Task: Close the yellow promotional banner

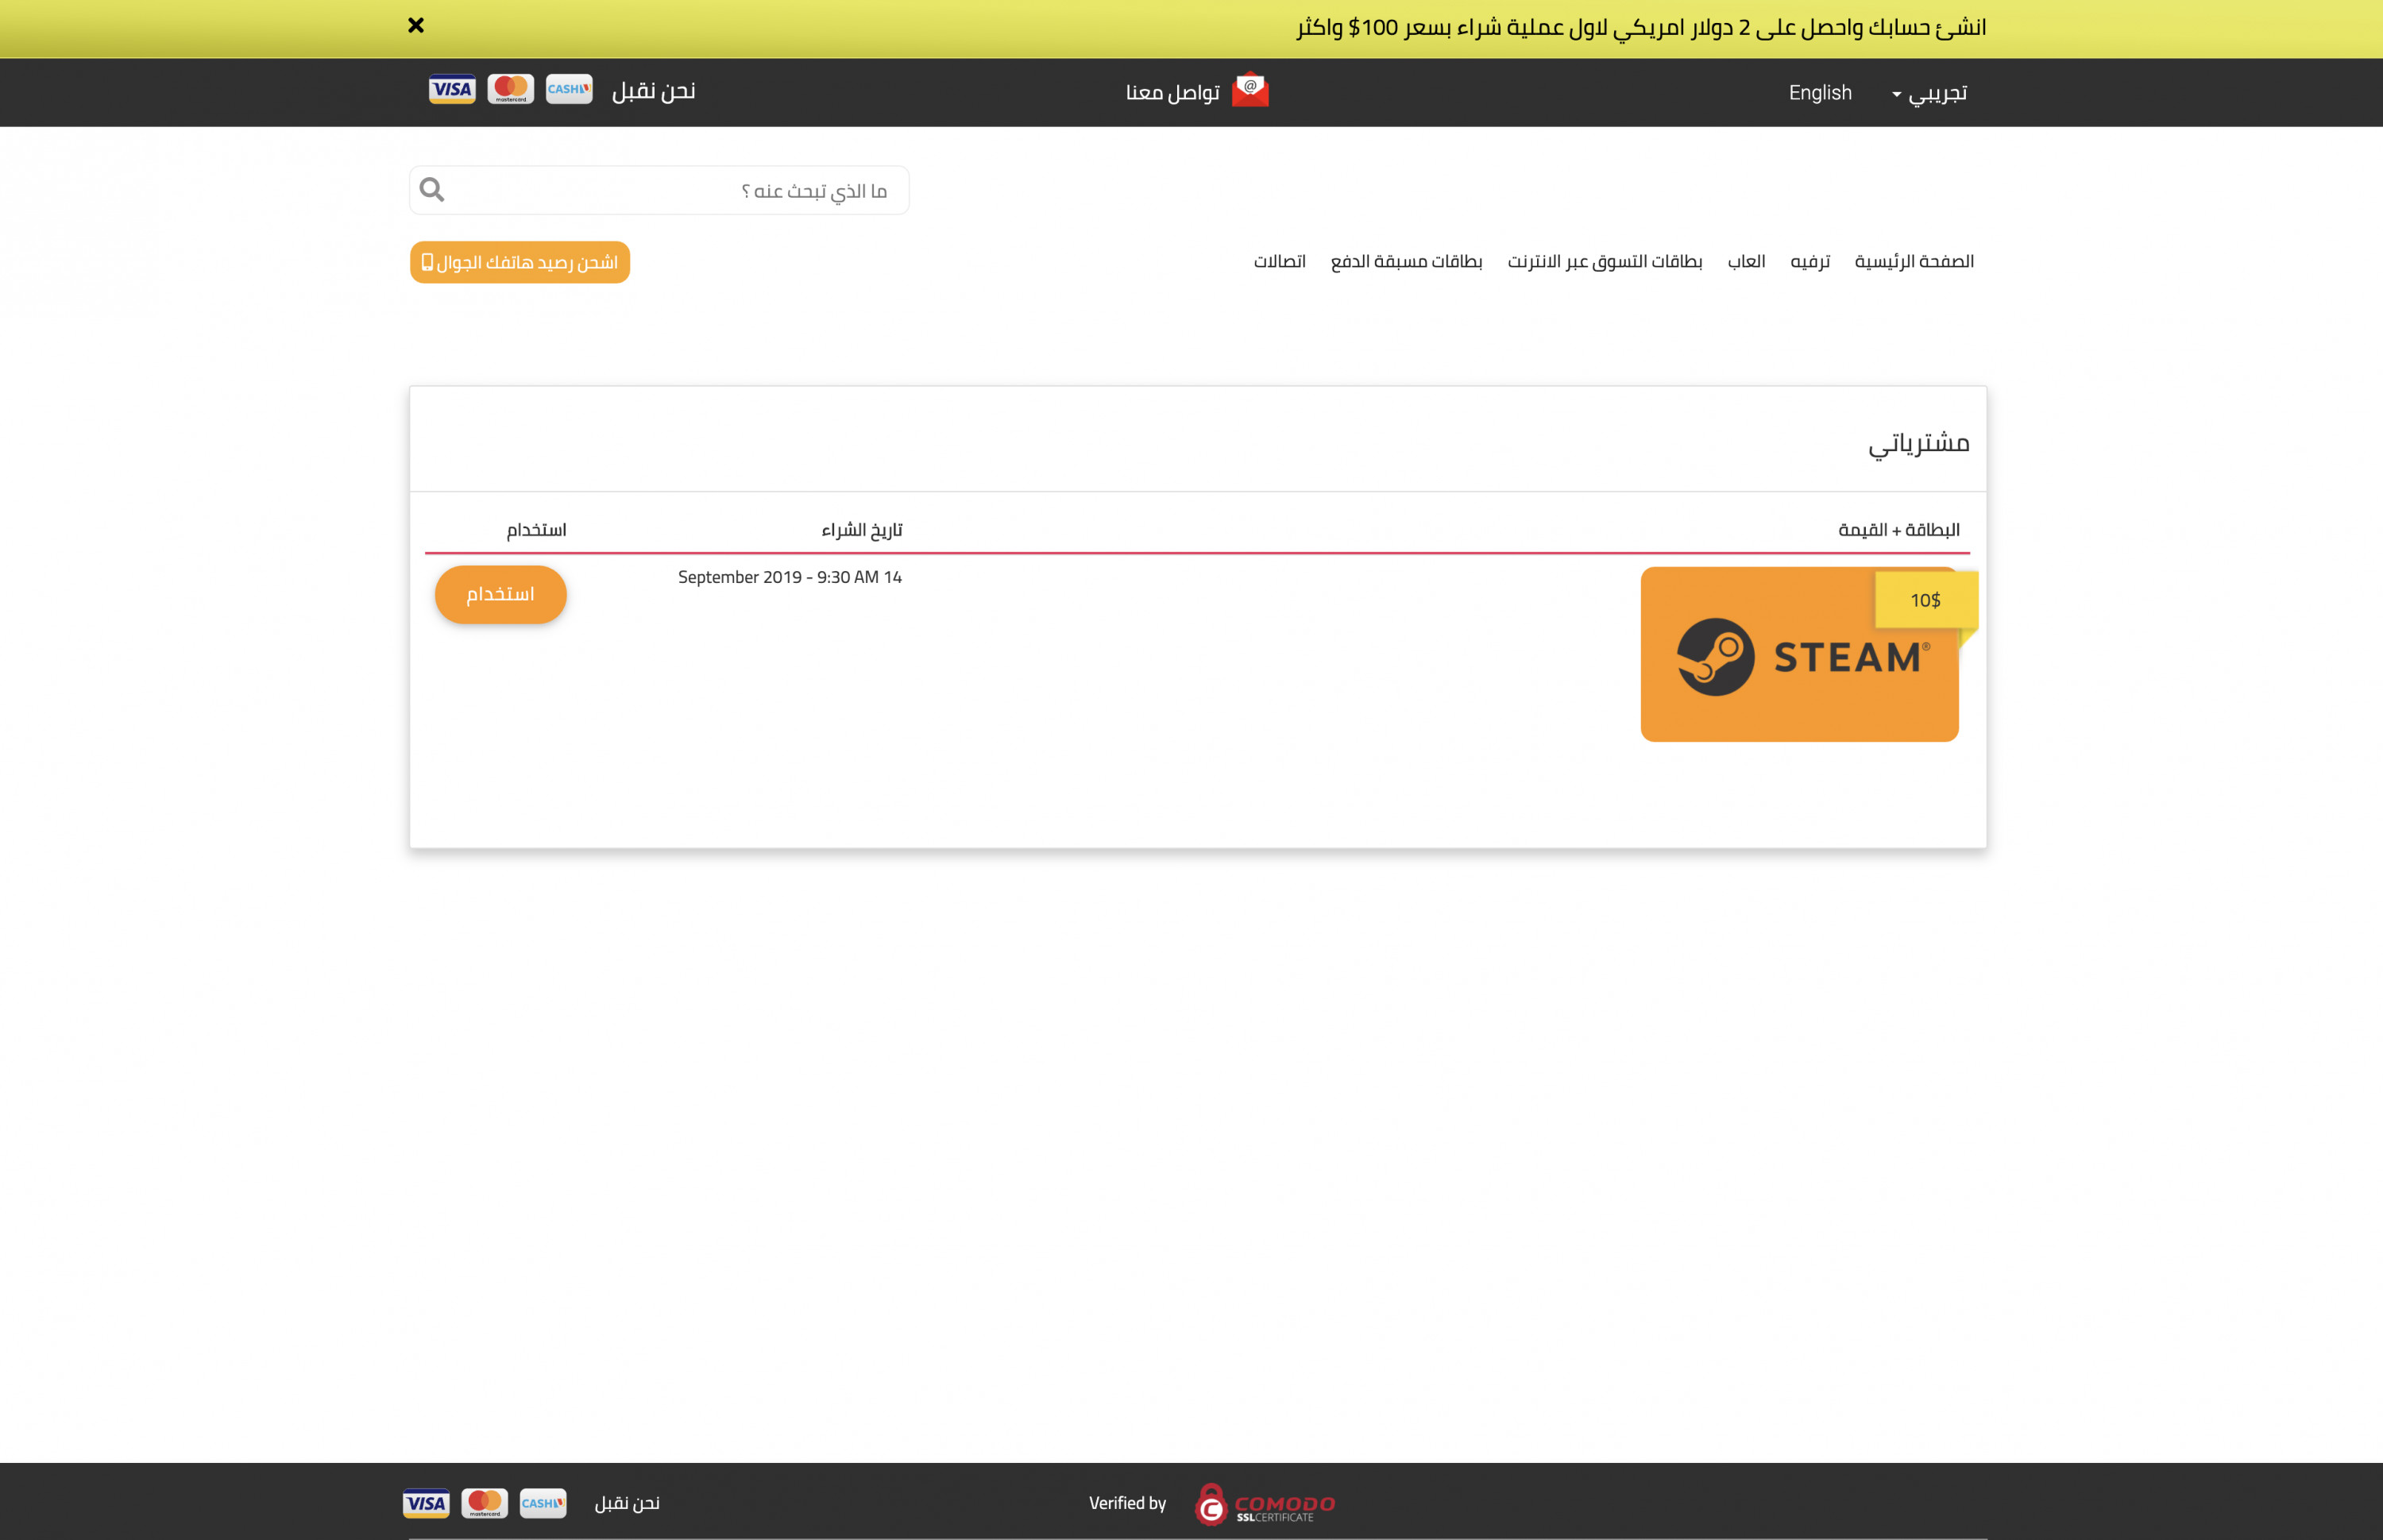Action: 416,25
